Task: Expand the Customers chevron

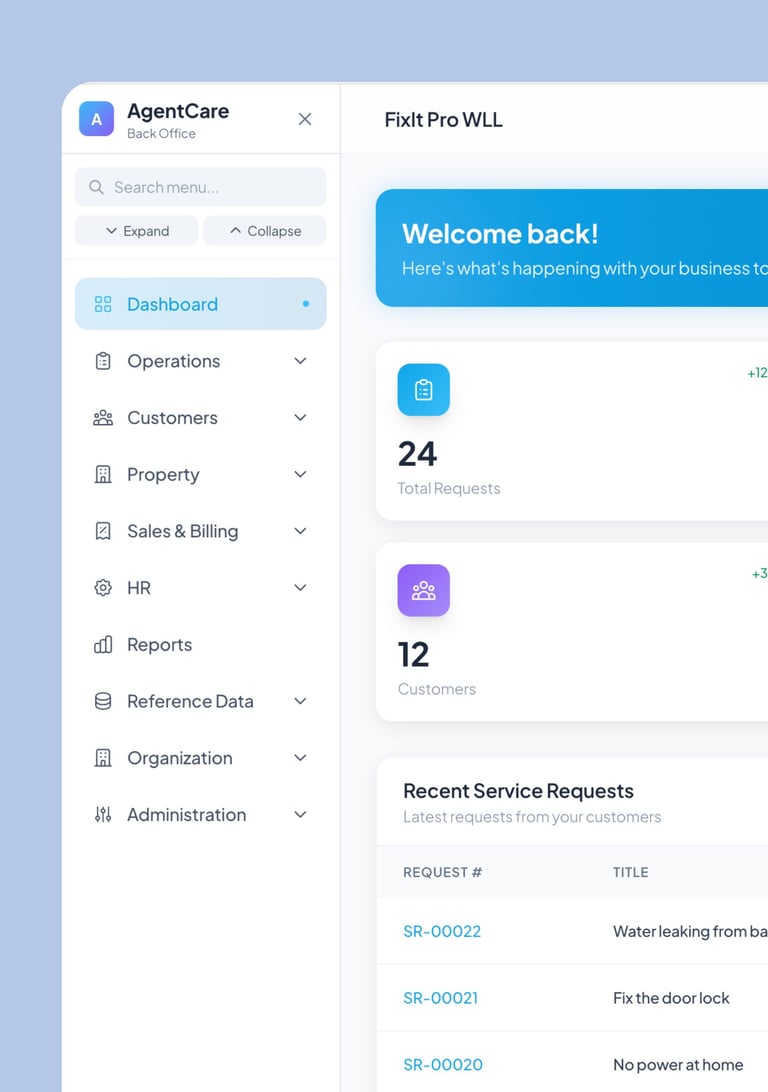Action: [x=300, y=418]
